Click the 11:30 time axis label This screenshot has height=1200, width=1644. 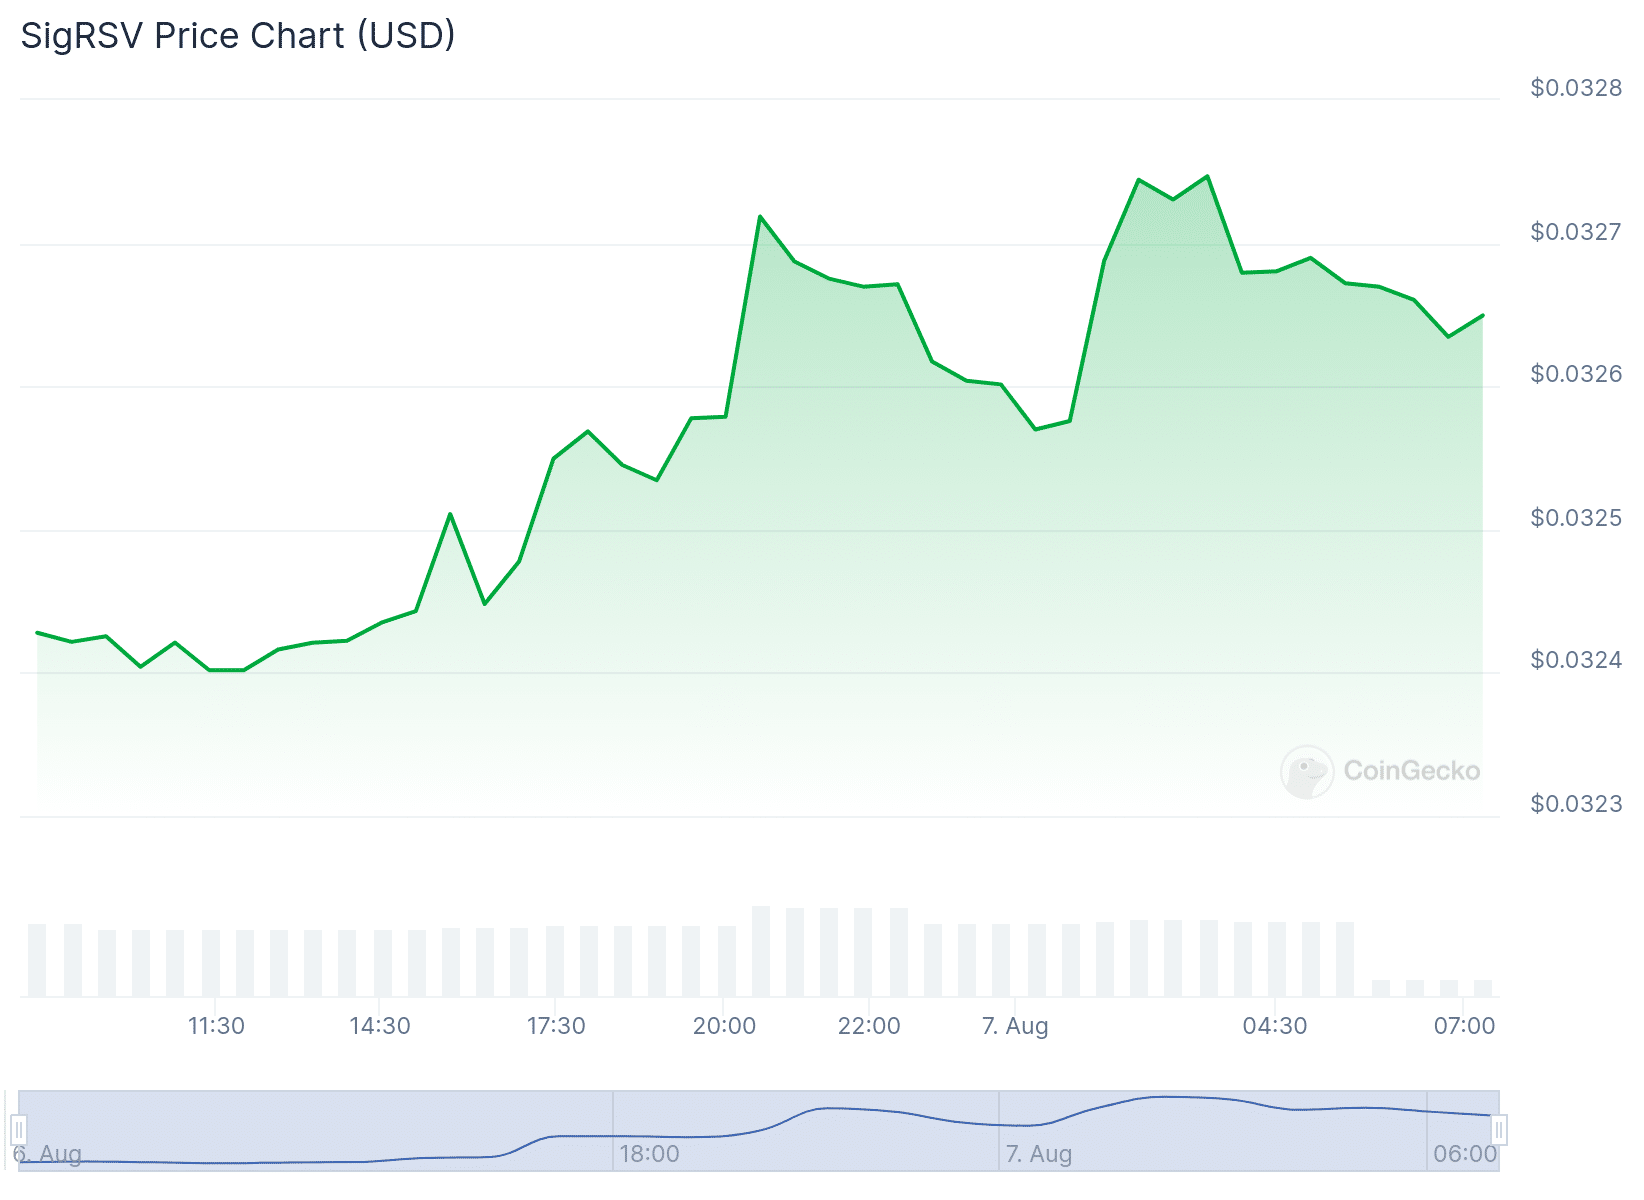pos(216,1026)
